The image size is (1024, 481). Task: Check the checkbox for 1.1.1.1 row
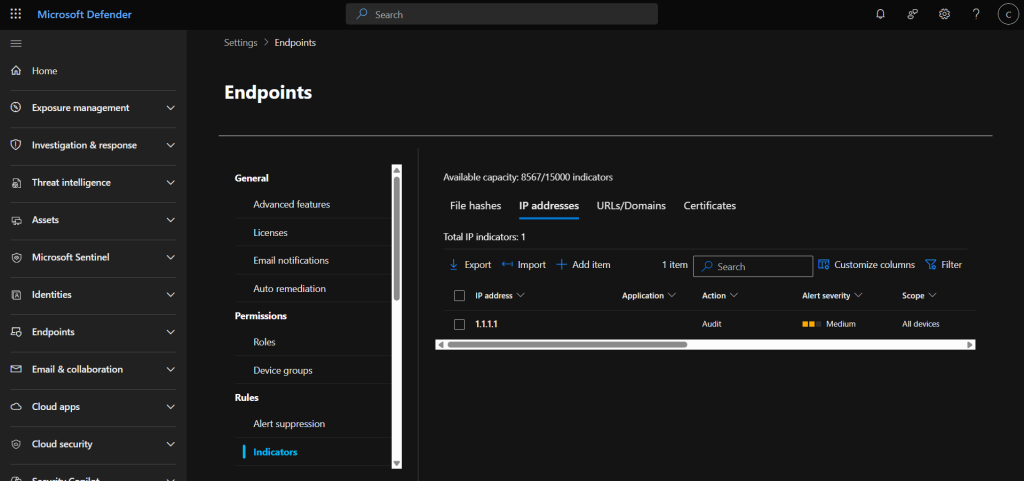tap(459, 324)
